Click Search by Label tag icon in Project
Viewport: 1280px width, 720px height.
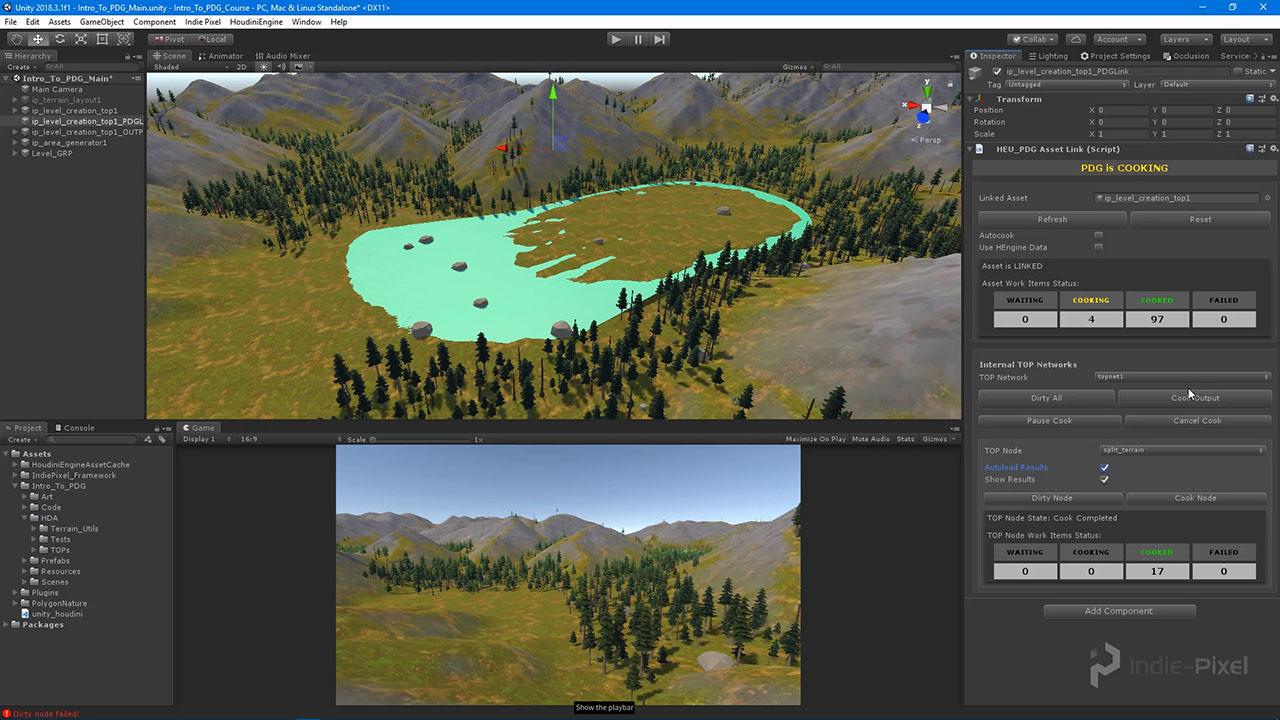(x=162, y=439)
